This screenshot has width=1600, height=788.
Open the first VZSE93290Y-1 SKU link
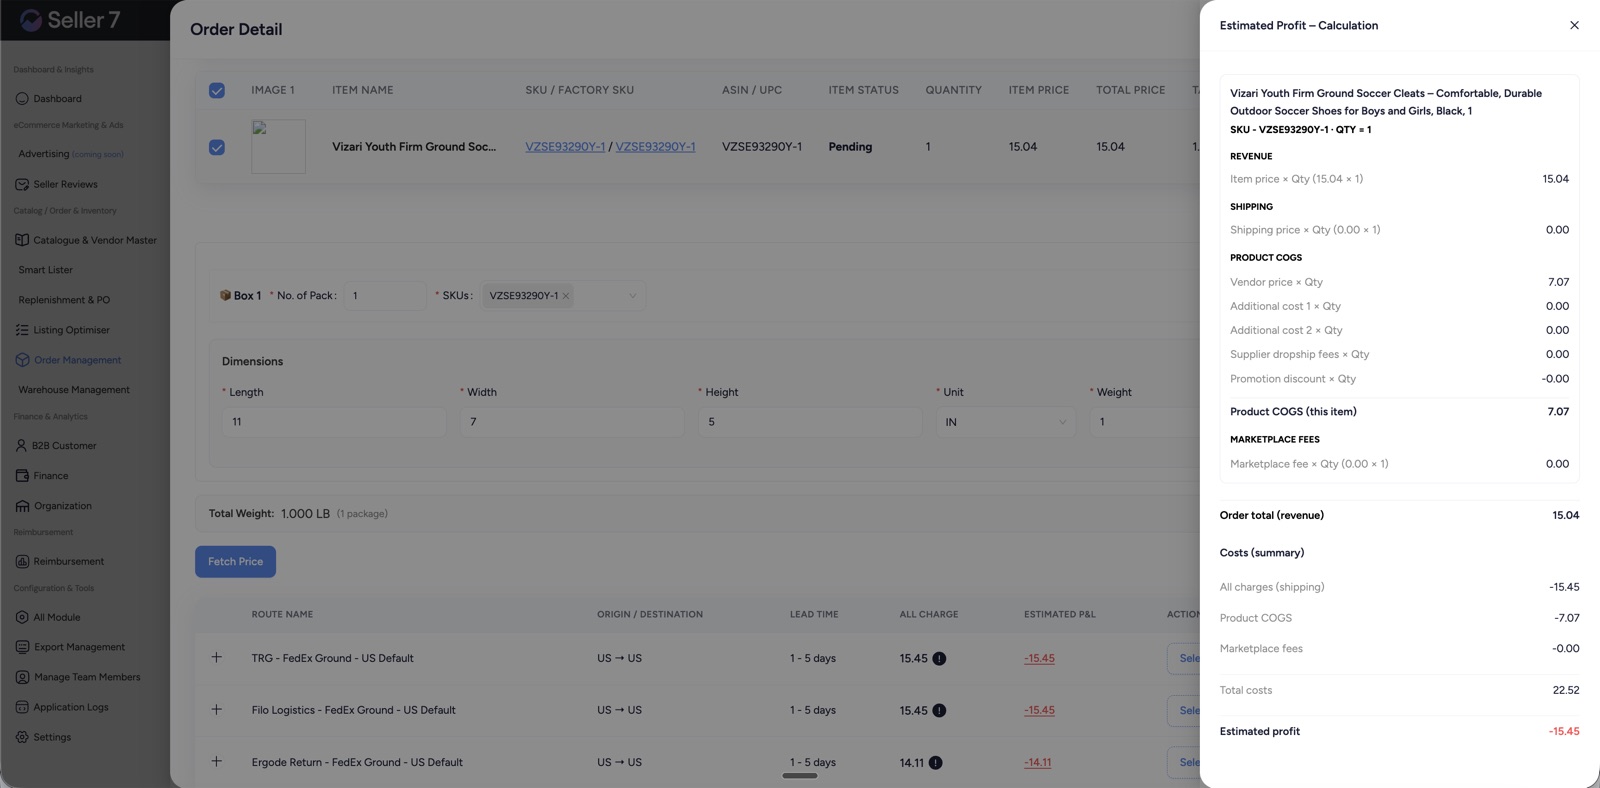(565, 147)
